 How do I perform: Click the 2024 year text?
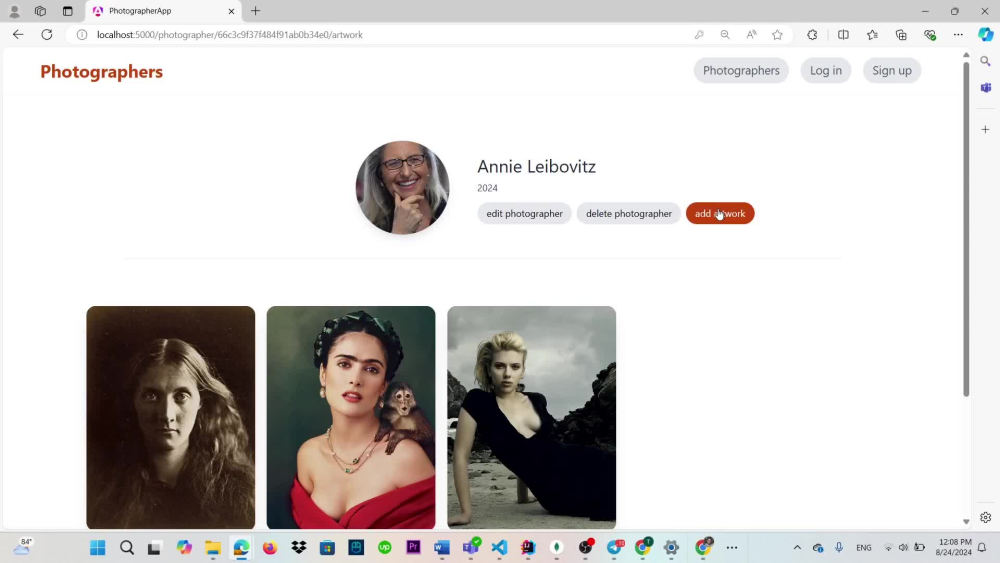487,188
